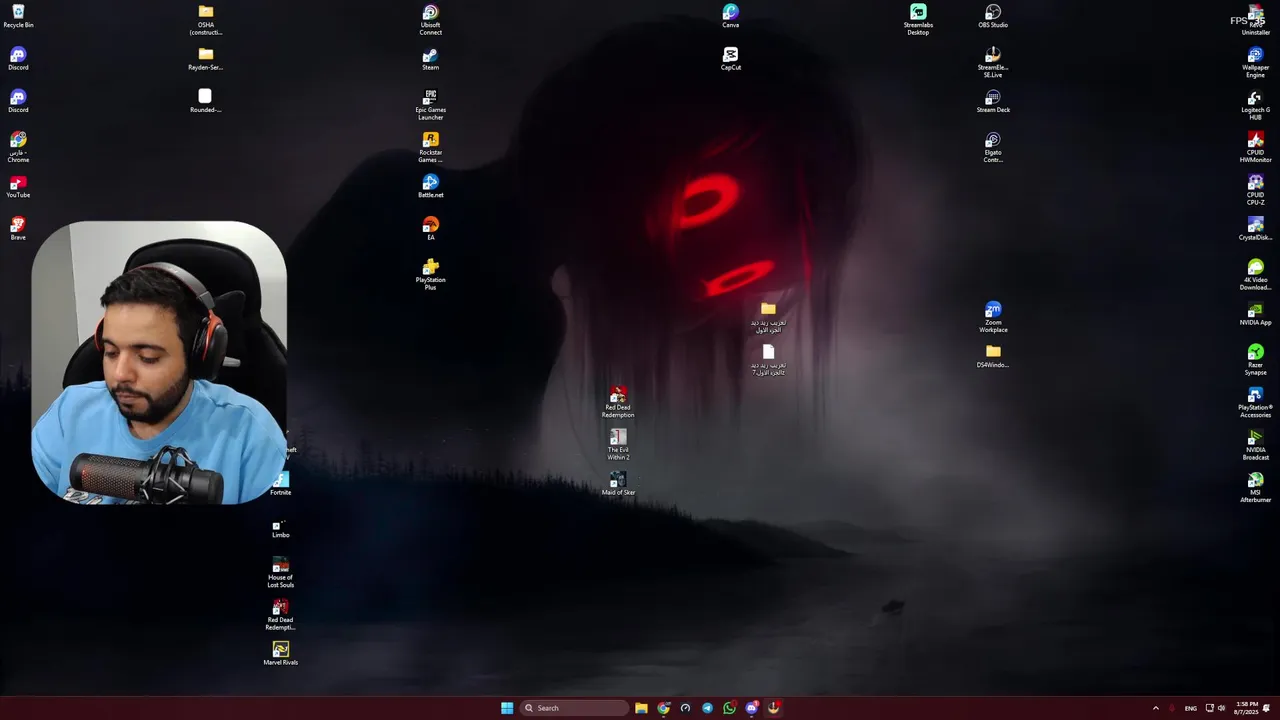
Task: Select the Battle.net shortcut
Action: [430, 187]
